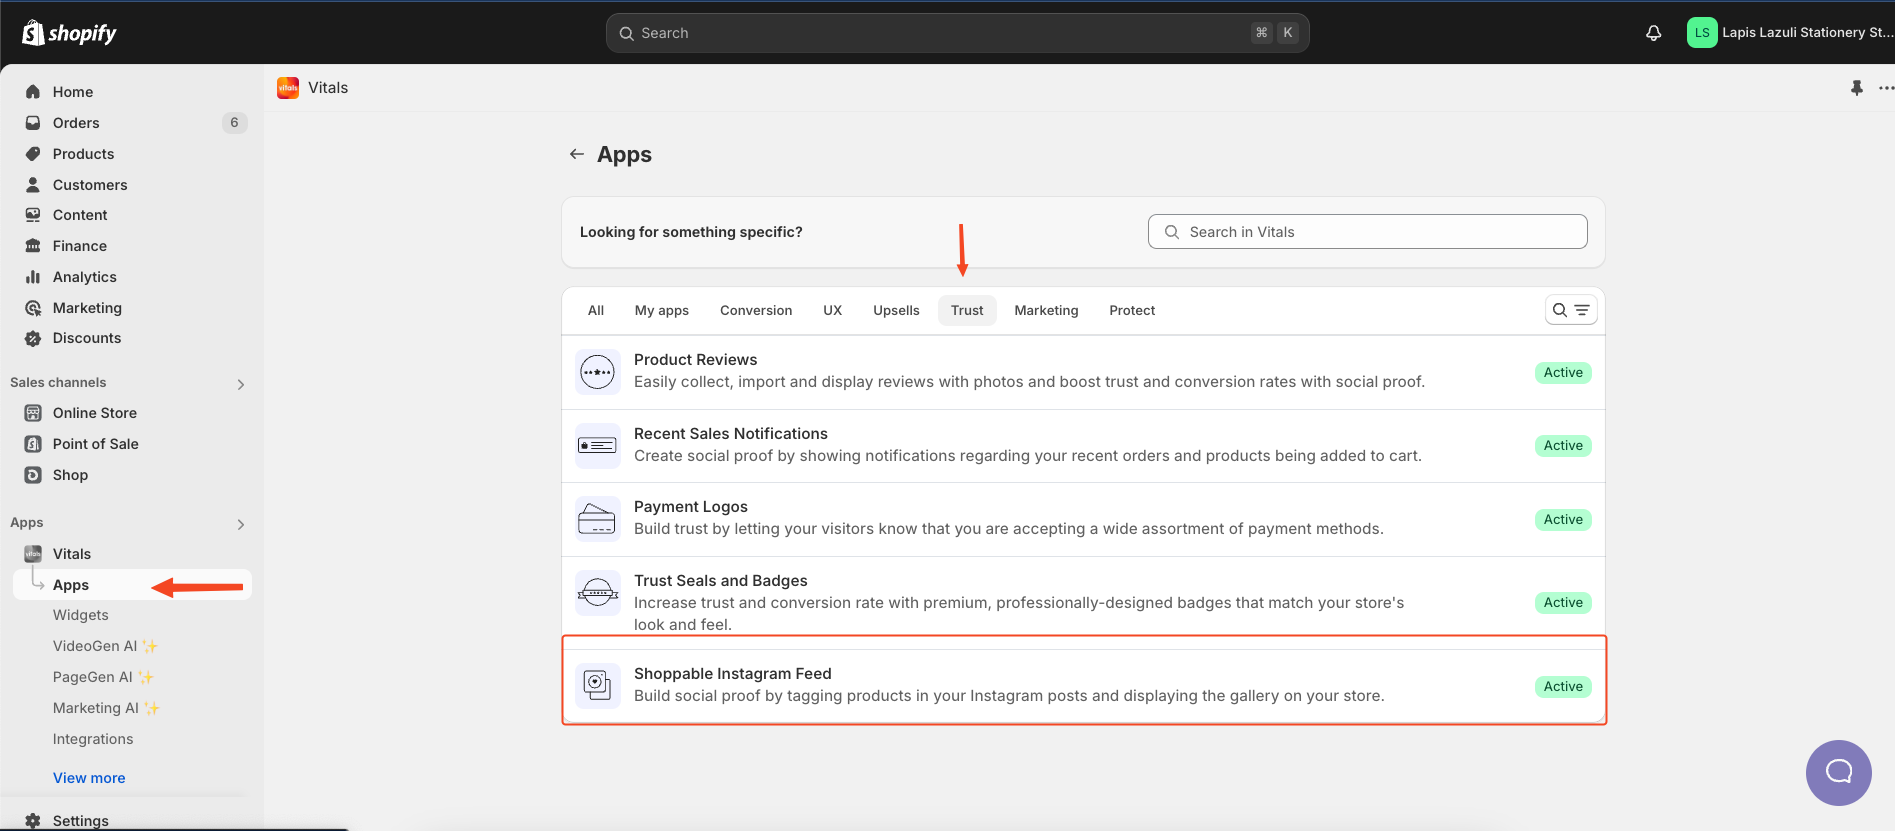This screenshot has height=831, width=1895.
Task: Click the Customers person icon
Action: 33,185
